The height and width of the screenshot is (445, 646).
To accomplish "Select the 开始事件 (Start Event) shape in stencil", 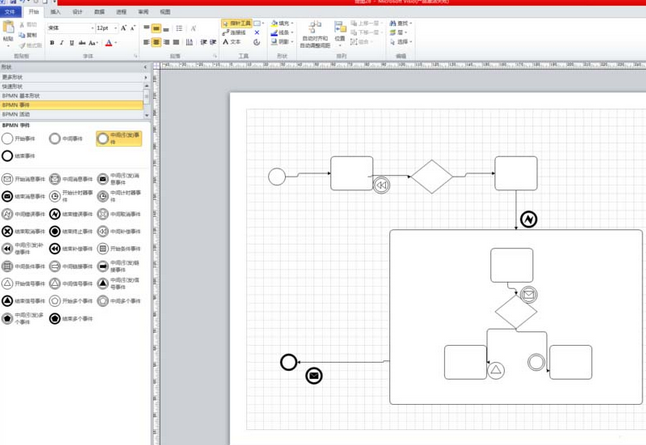I will (8, 139).
